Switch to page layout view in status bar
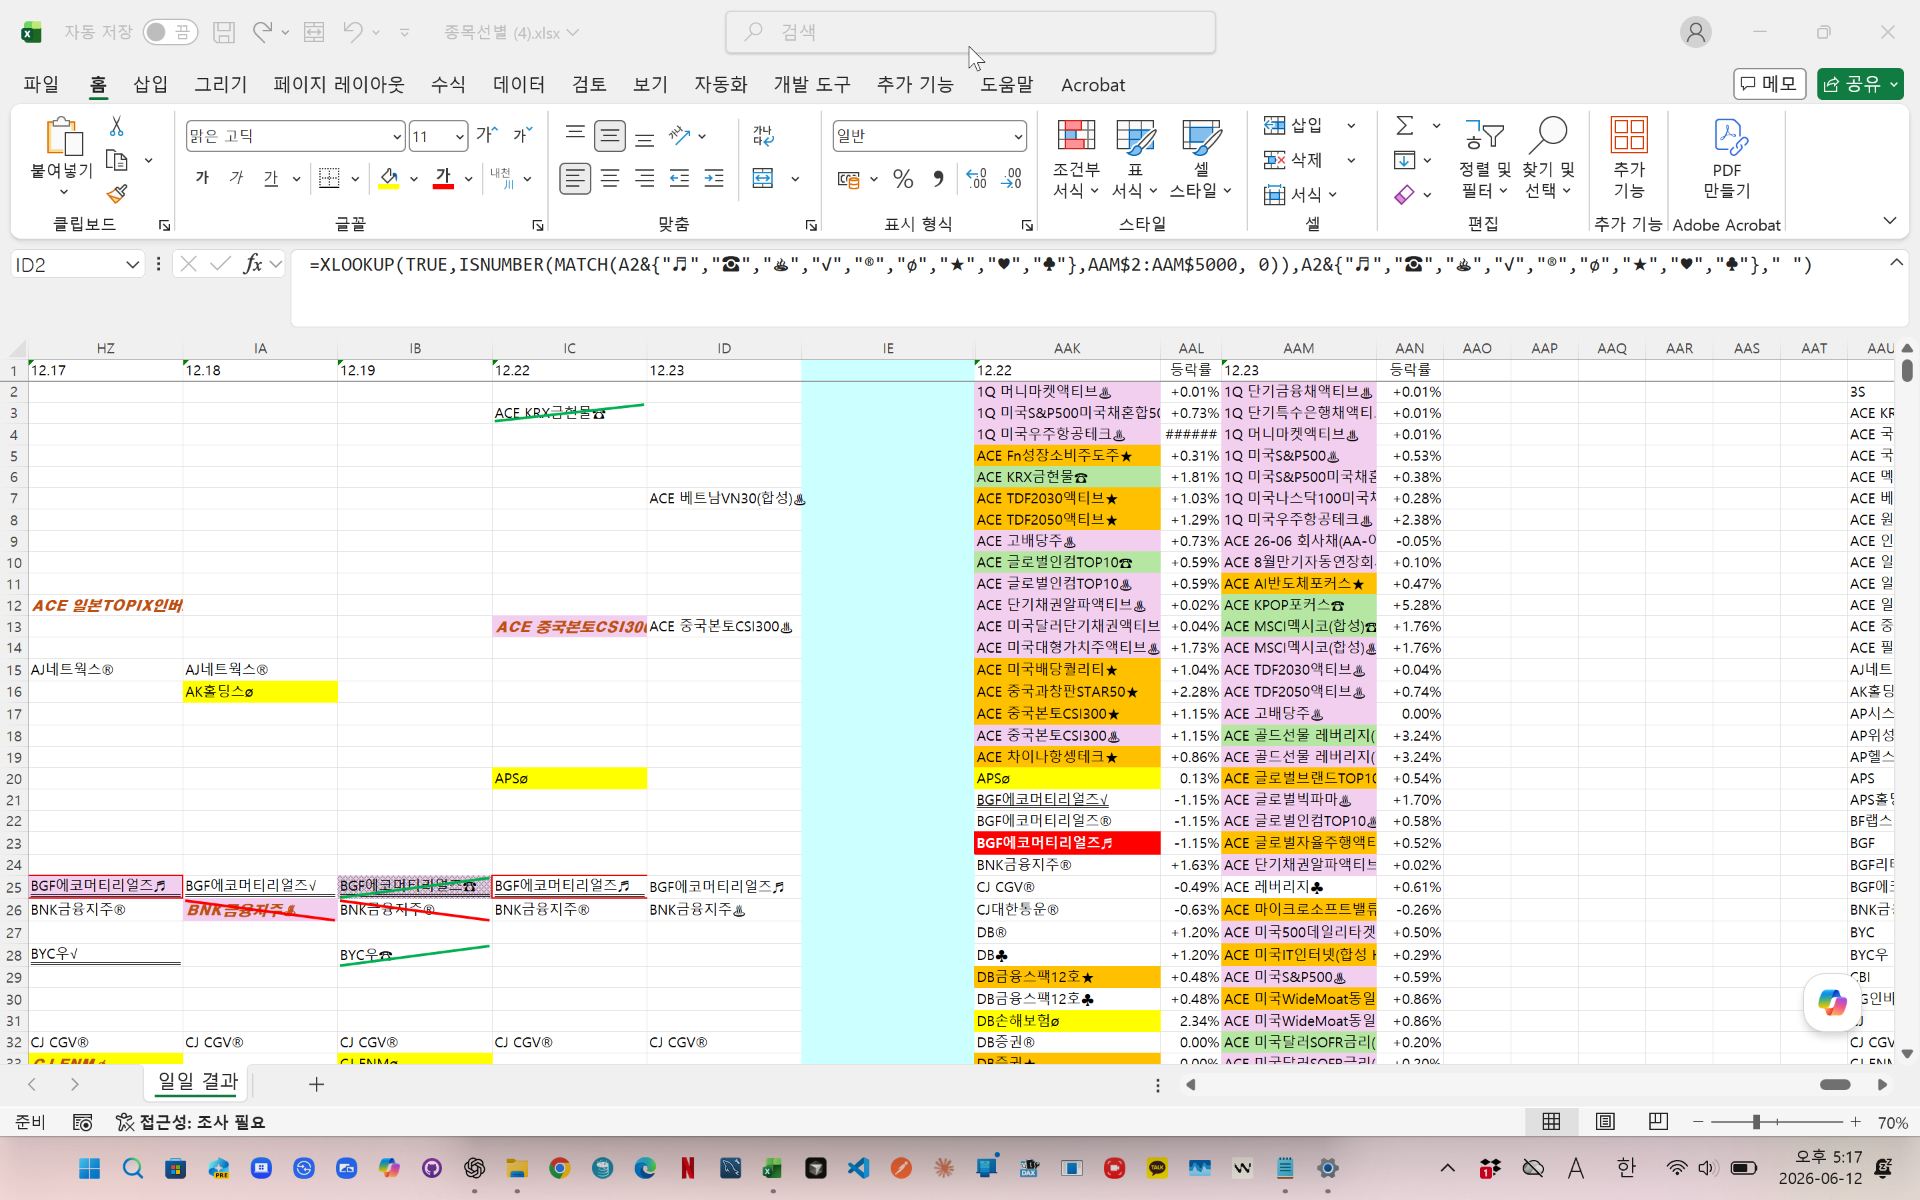 pos(1605,1122)
